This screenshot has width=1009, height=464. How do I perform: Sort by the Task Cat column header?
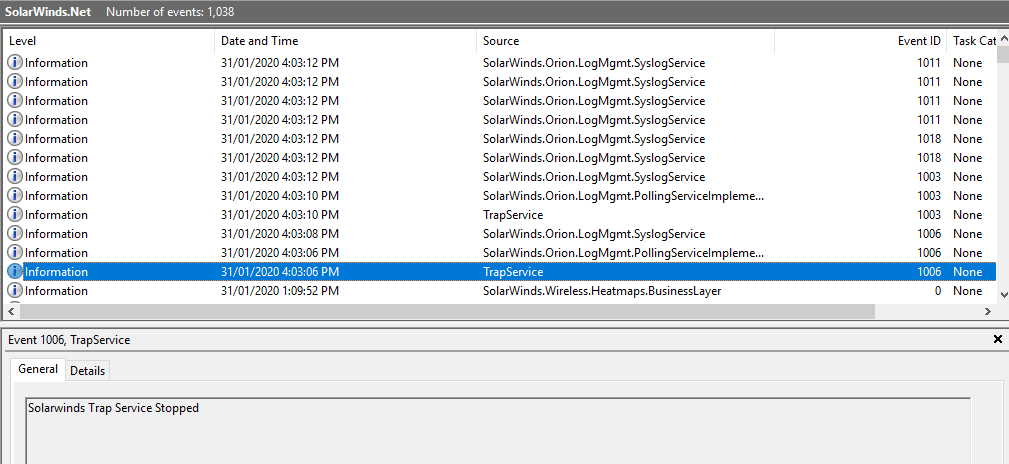[971, 41]
